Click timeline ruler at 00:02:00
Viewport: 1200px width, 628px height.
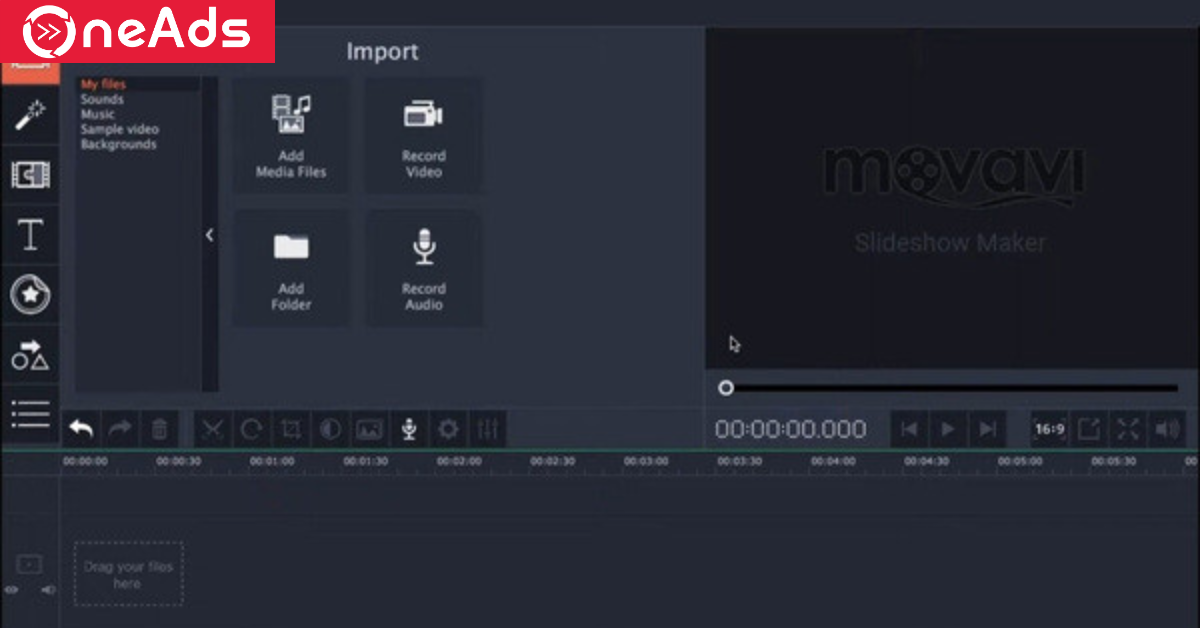459,461
